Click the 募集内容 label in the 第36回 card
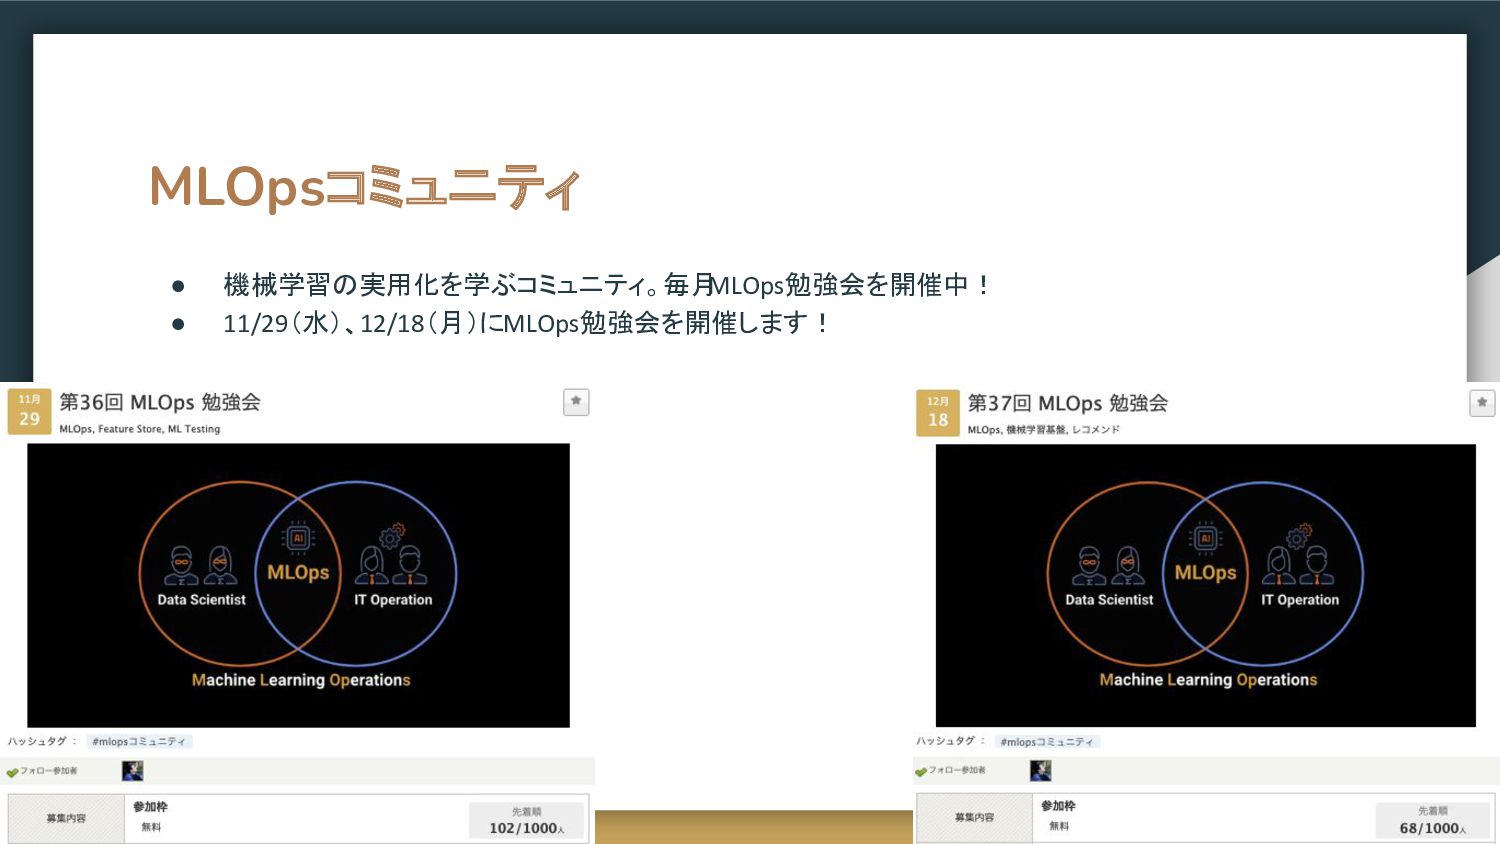This screenshot has height=844, width=1500. point(66,818)
